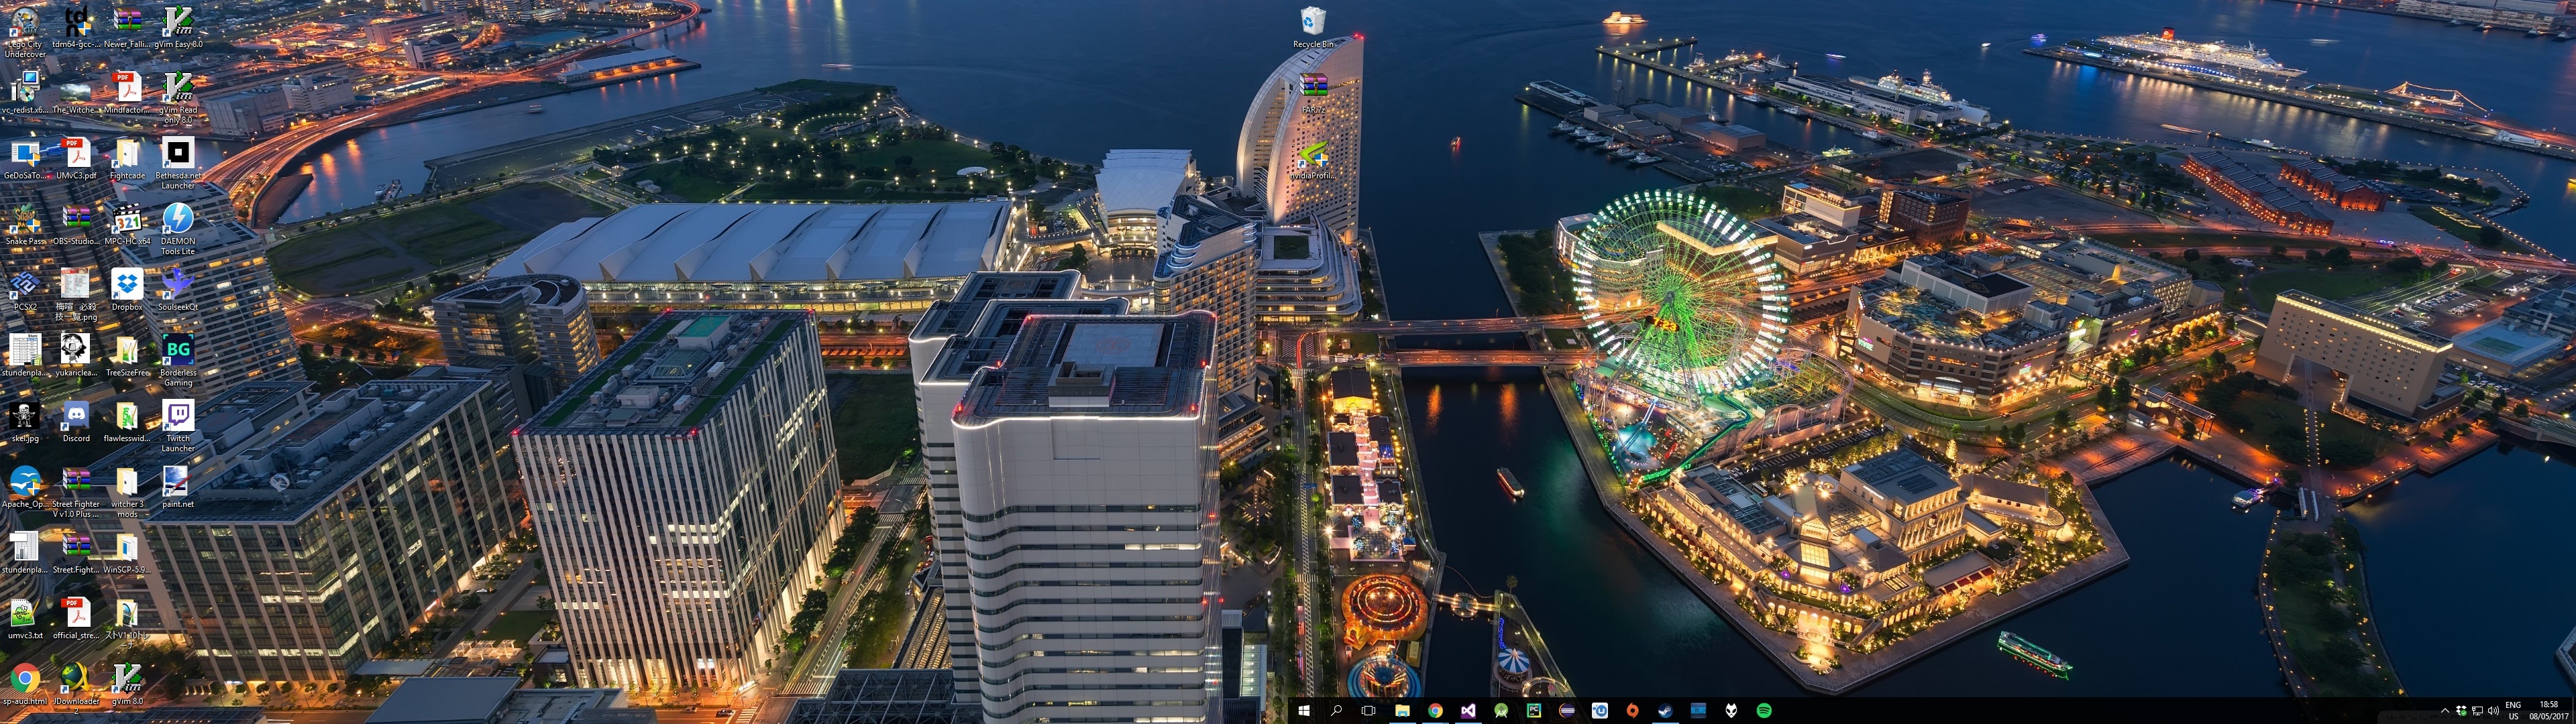This screenshot has height=724, width=2576.
Task: Switch to Visual Studio in taskbar
Action: (x=1468, y=710)
